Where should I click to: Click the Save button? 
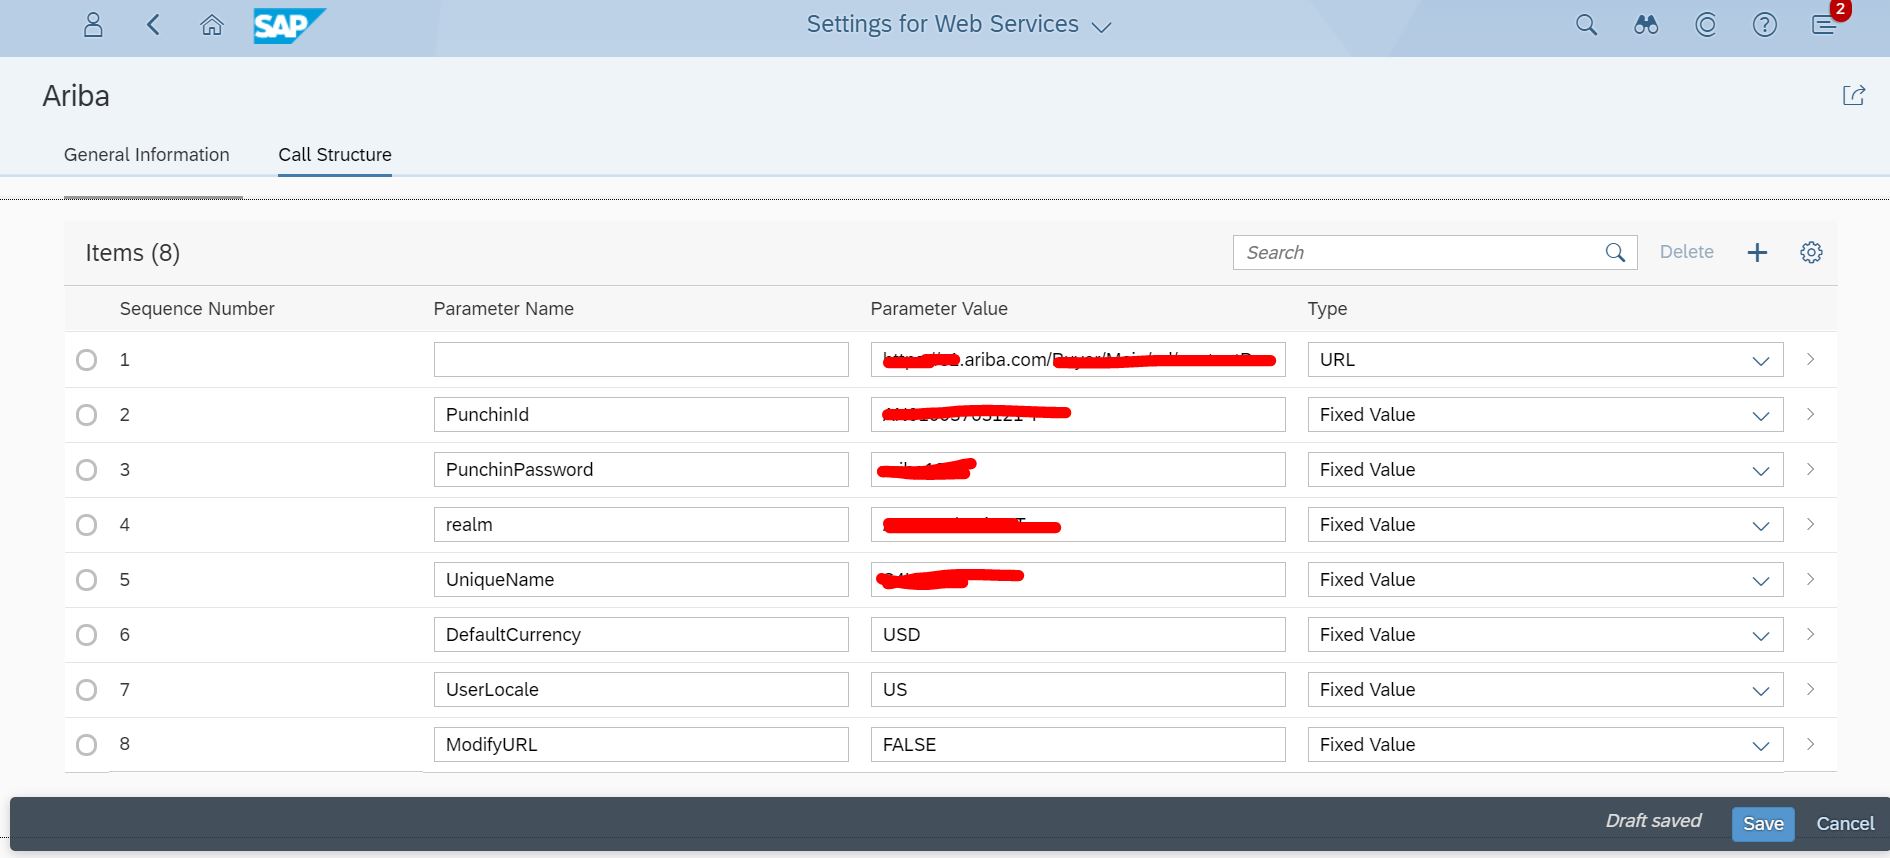coord(1763,823)
